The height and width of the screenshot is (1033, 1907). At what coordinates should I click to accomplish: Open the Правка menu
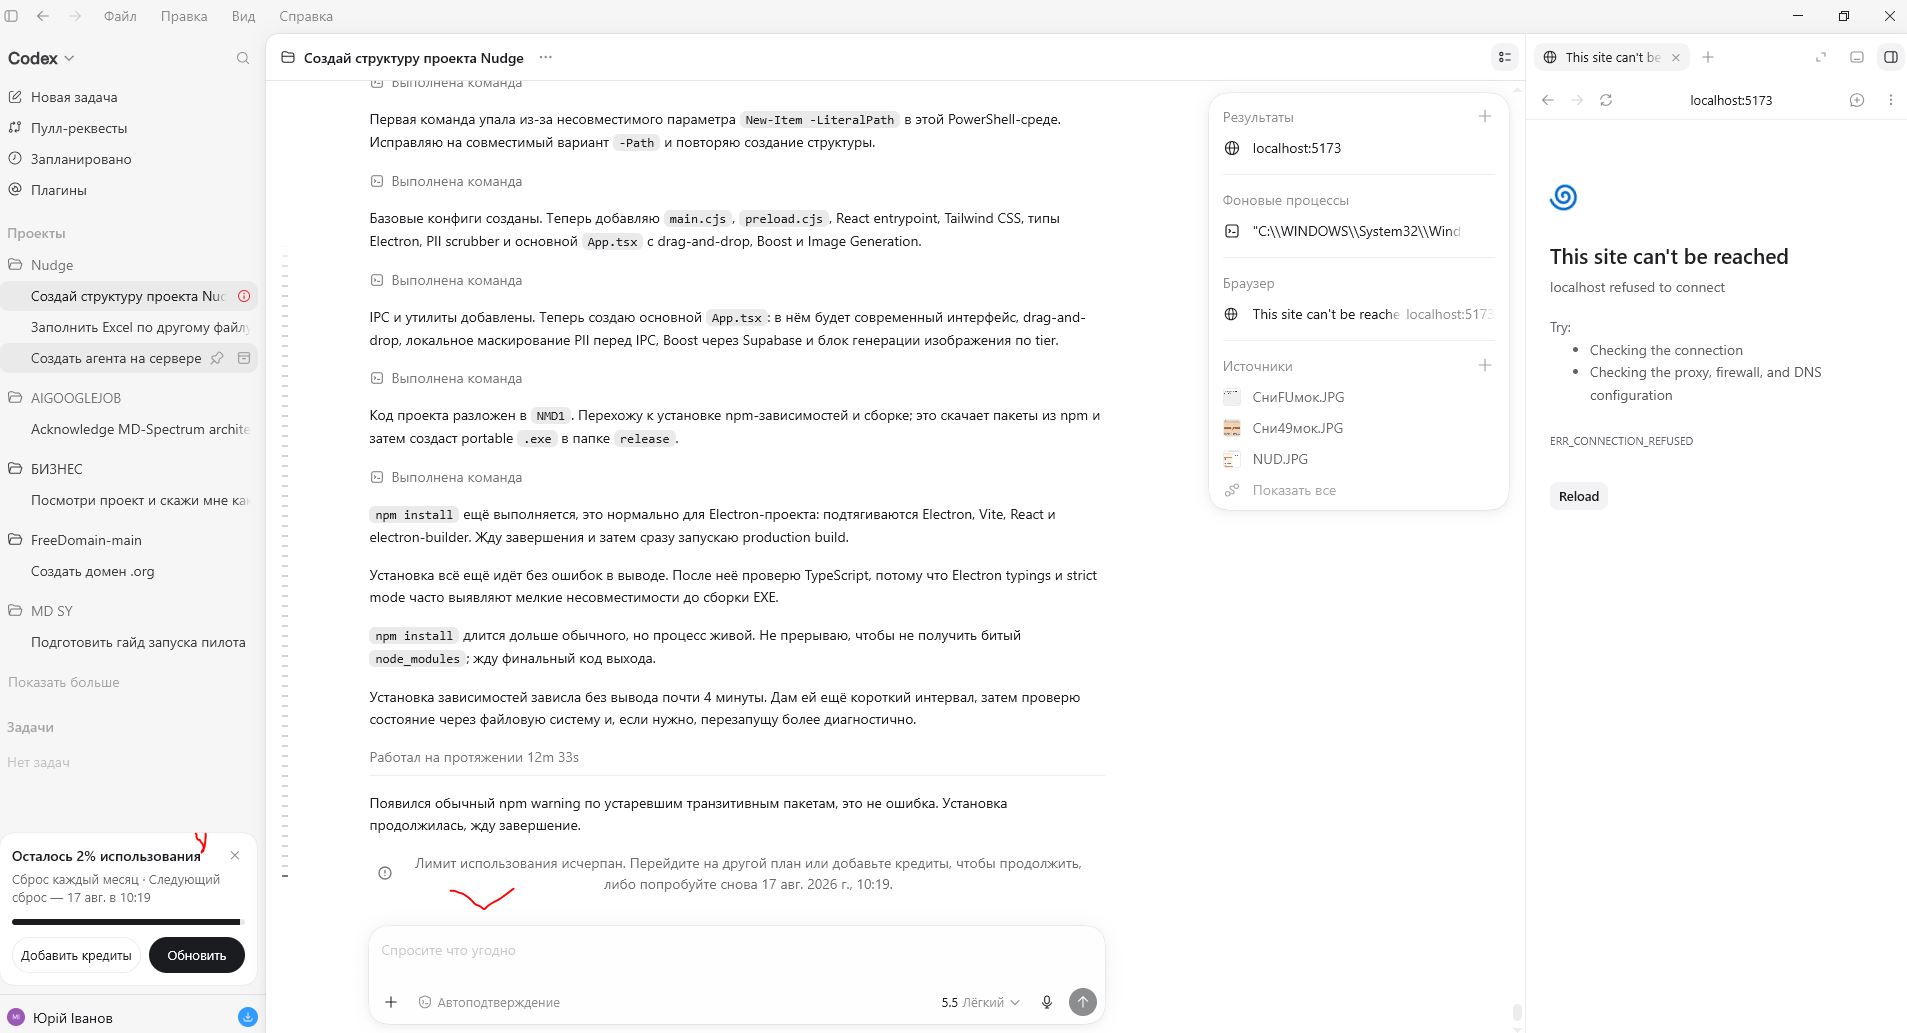(184, 16)
